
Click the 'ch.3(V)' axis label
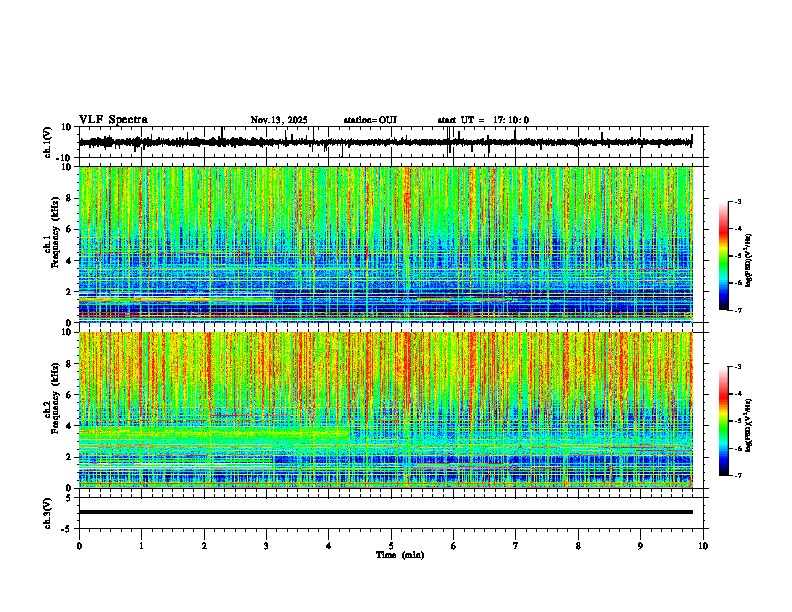pos(48,513)
